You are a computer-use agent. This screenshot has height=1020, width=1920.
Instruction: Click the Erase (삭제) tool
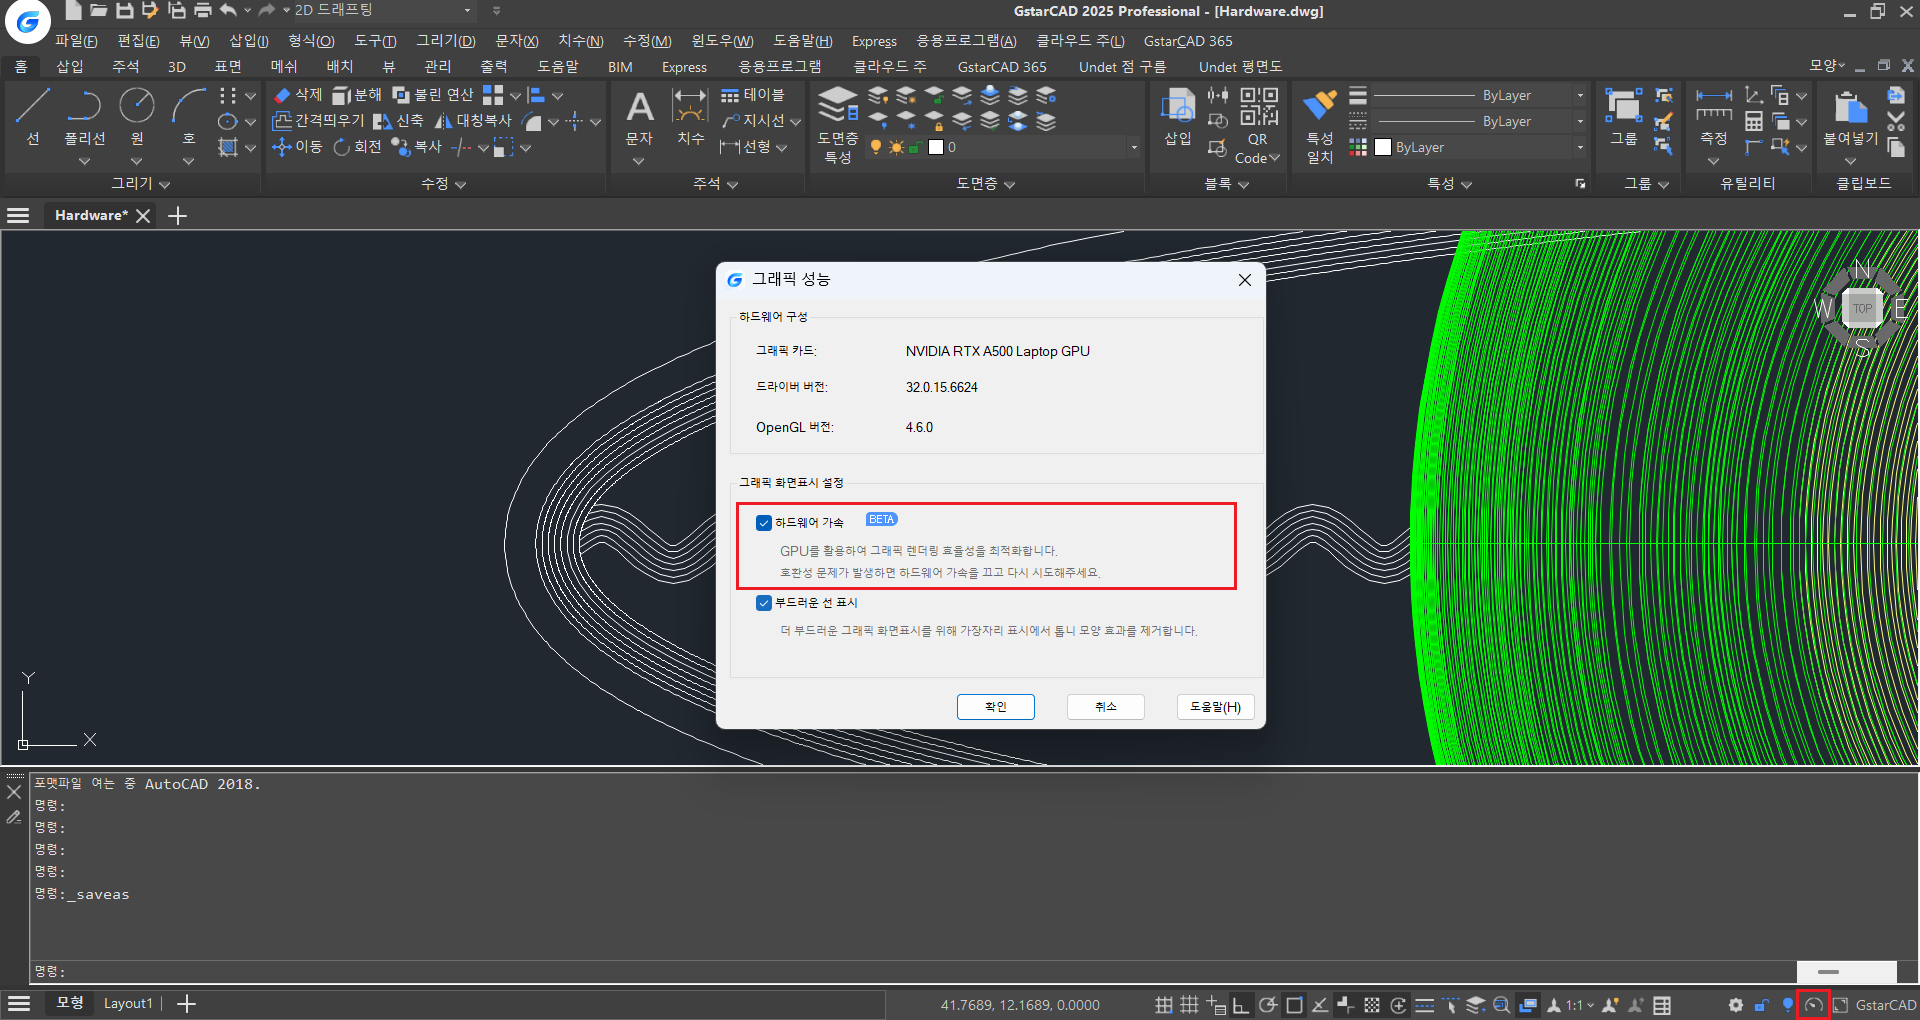298,95
